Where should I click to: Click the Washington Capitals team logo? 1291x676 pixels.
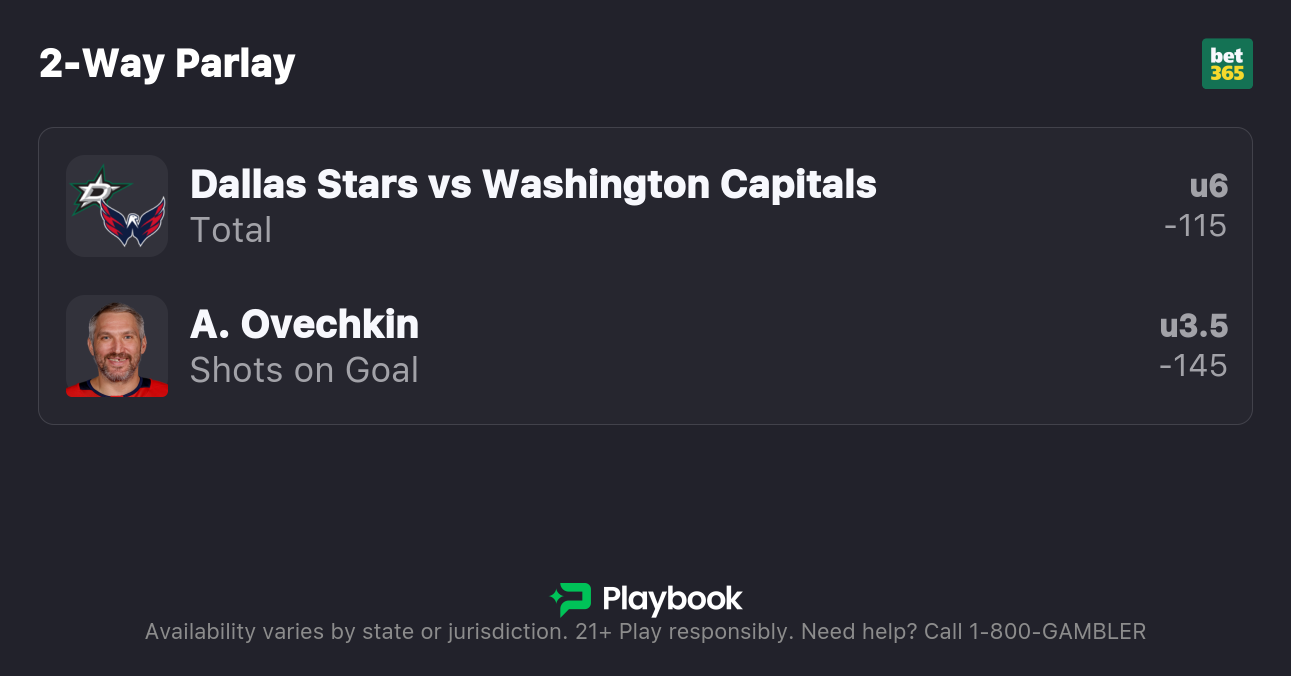133,222
